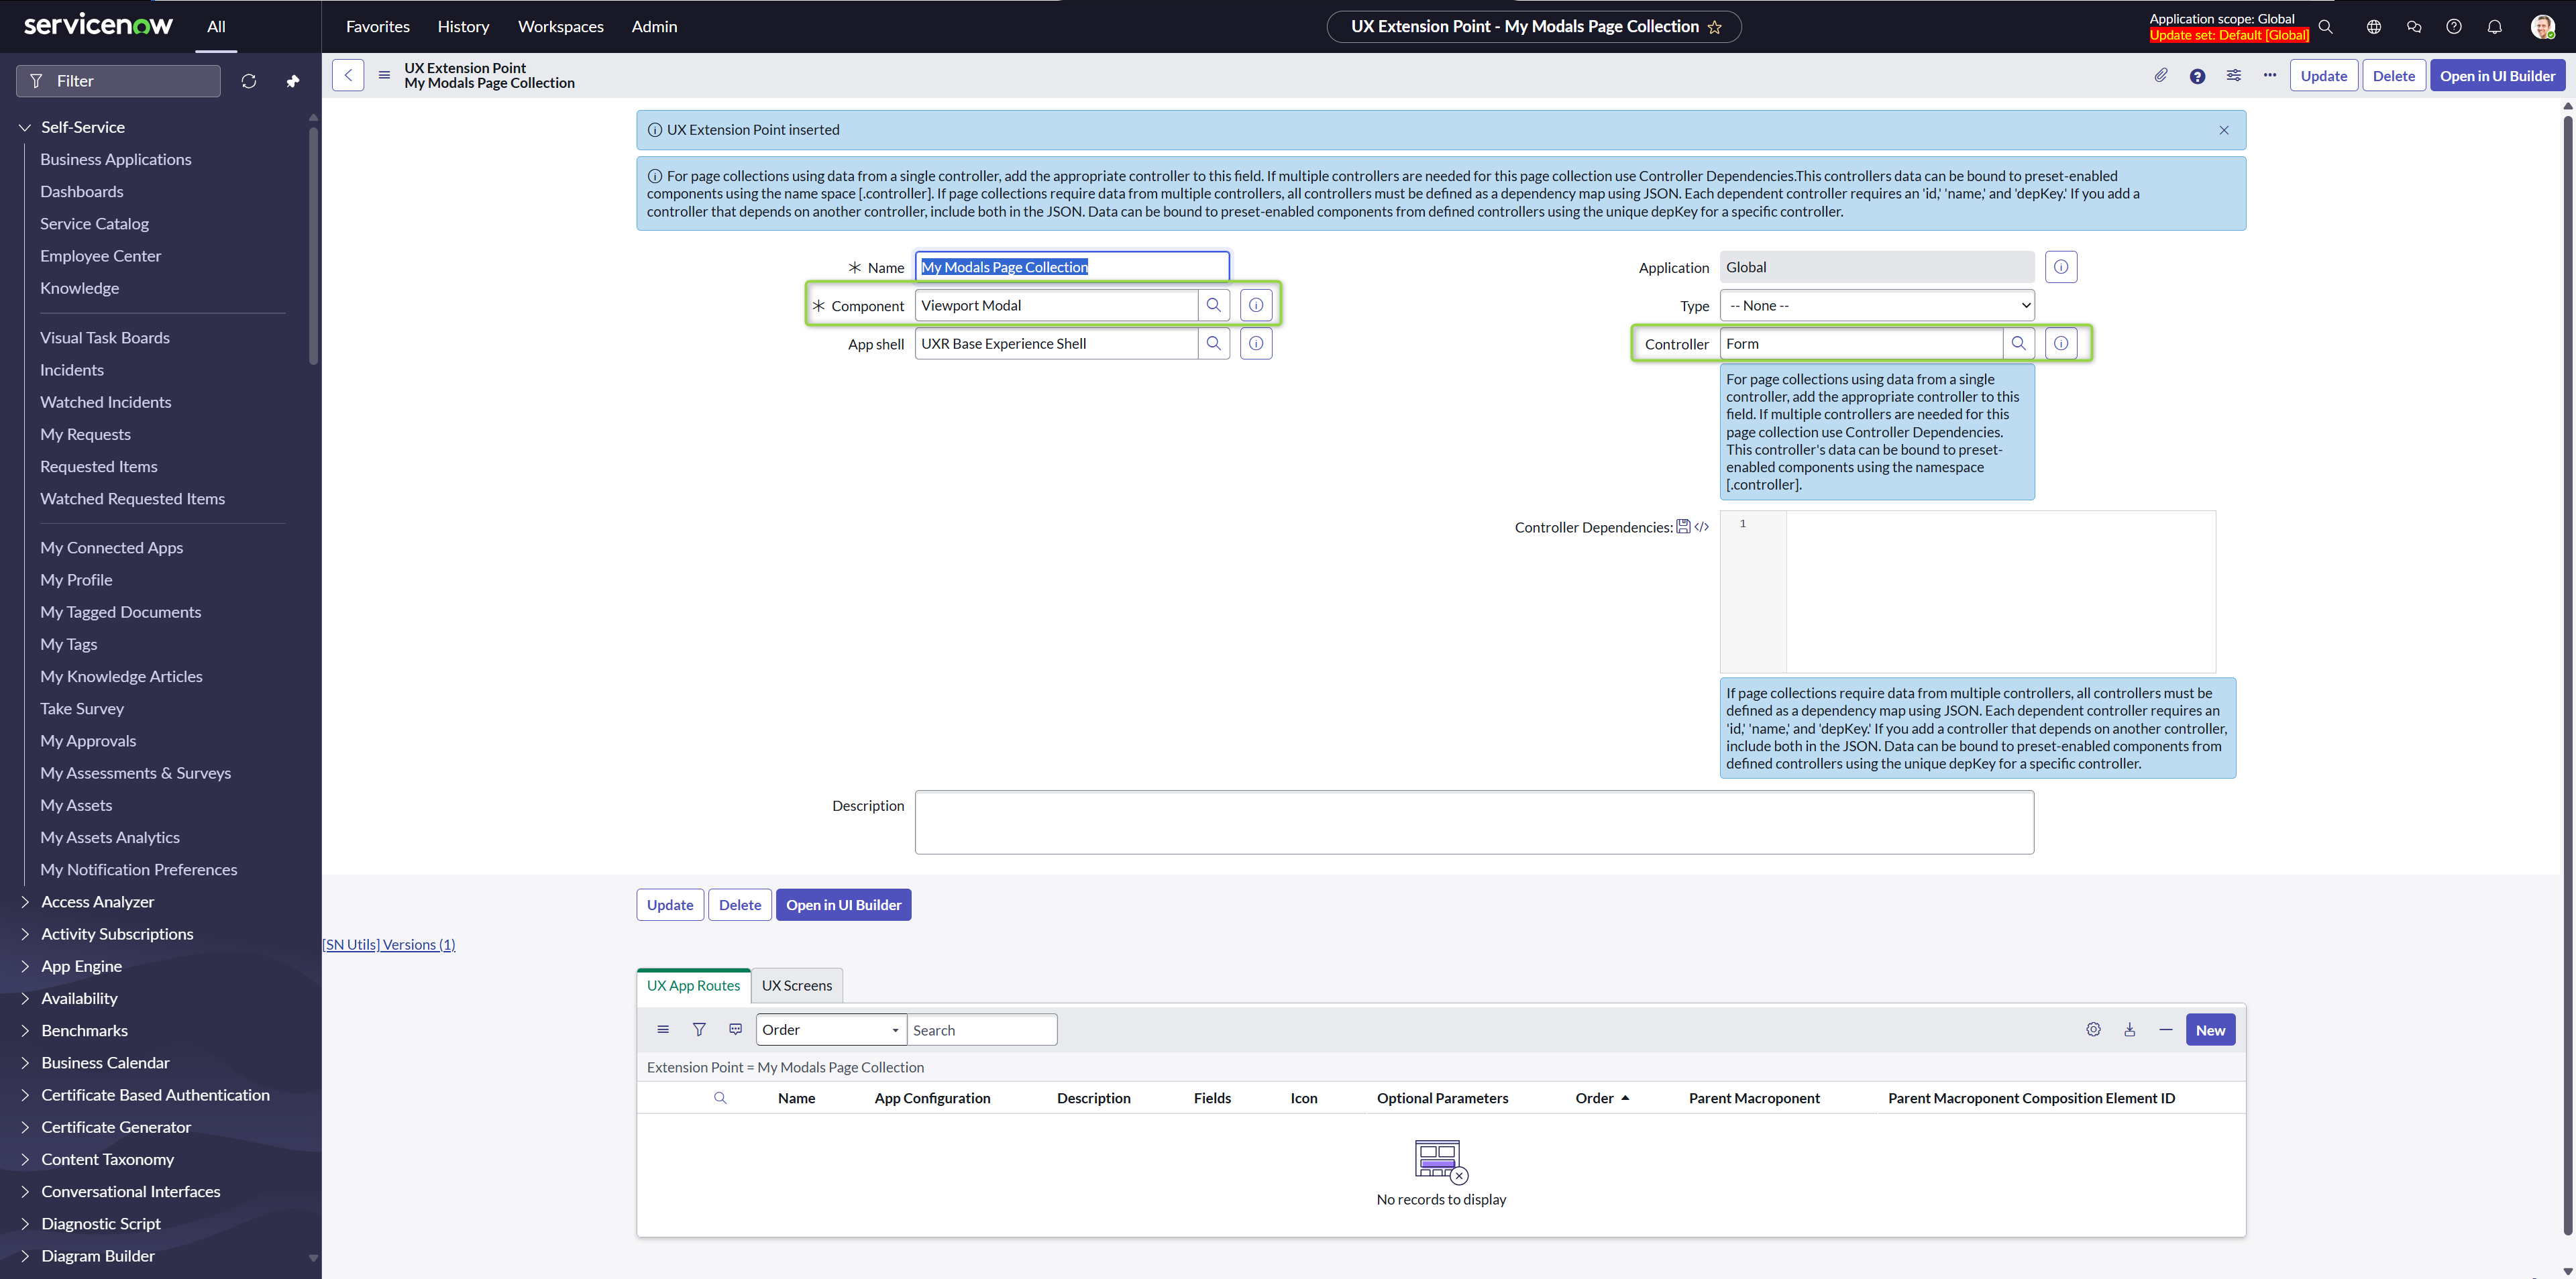Click the list filter funnel icon

coord(699,1029)
